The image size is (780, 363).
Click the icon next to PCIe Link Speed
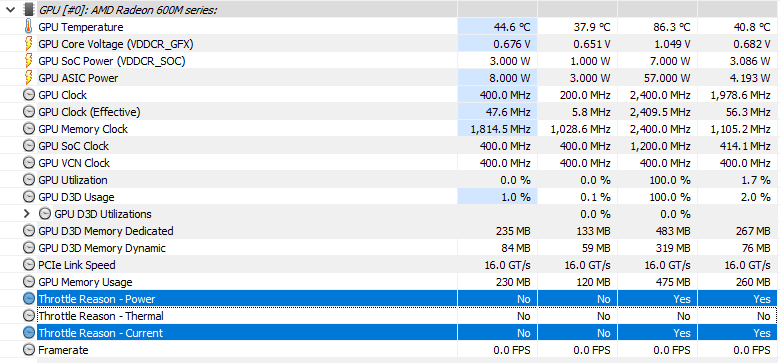coord(29,265)
